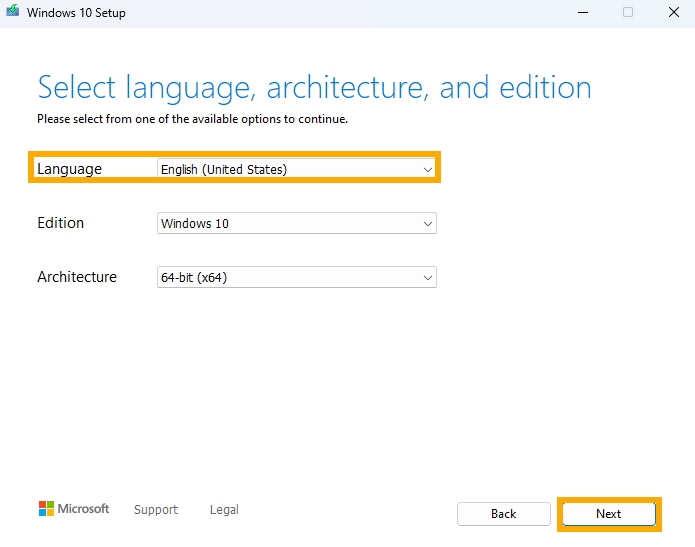Viewport: 695px width, 547px height.
Task: Select the Windows 10 edition combo box
Action: [x=297, y=223]
